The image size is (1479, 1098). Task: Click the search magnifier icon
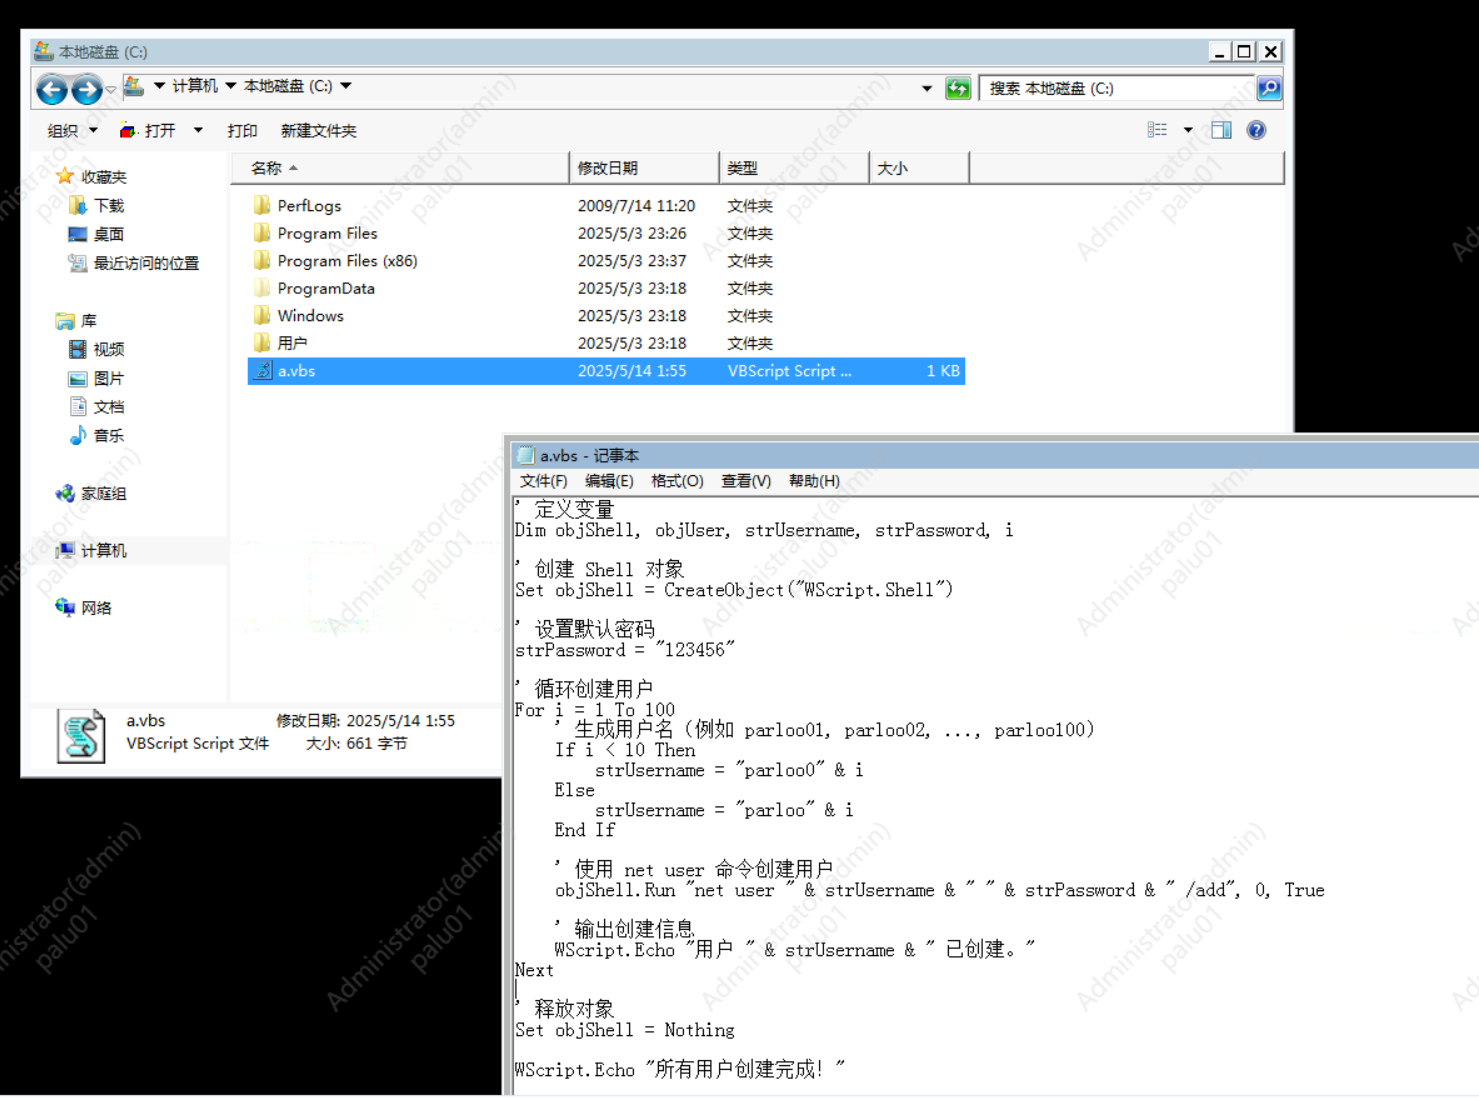click(x=1268, y=88)
